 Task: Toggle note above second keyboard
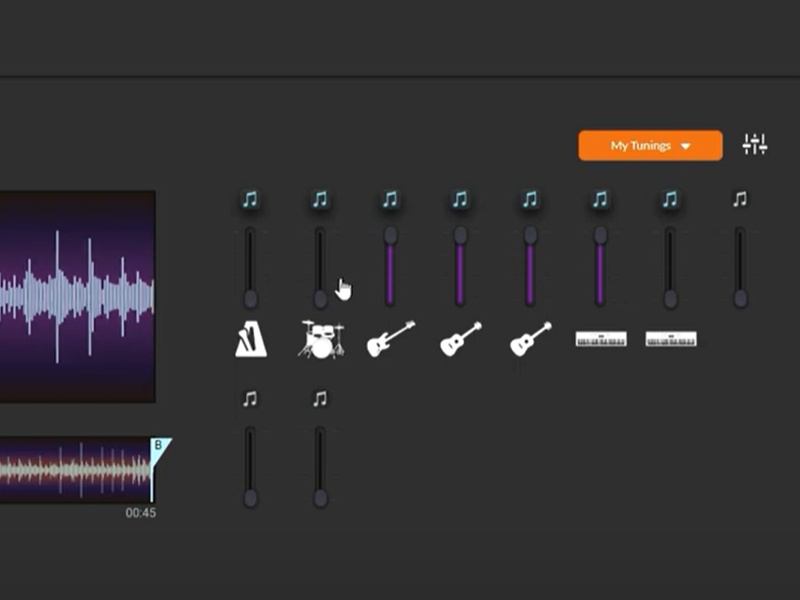pos(670,199)
